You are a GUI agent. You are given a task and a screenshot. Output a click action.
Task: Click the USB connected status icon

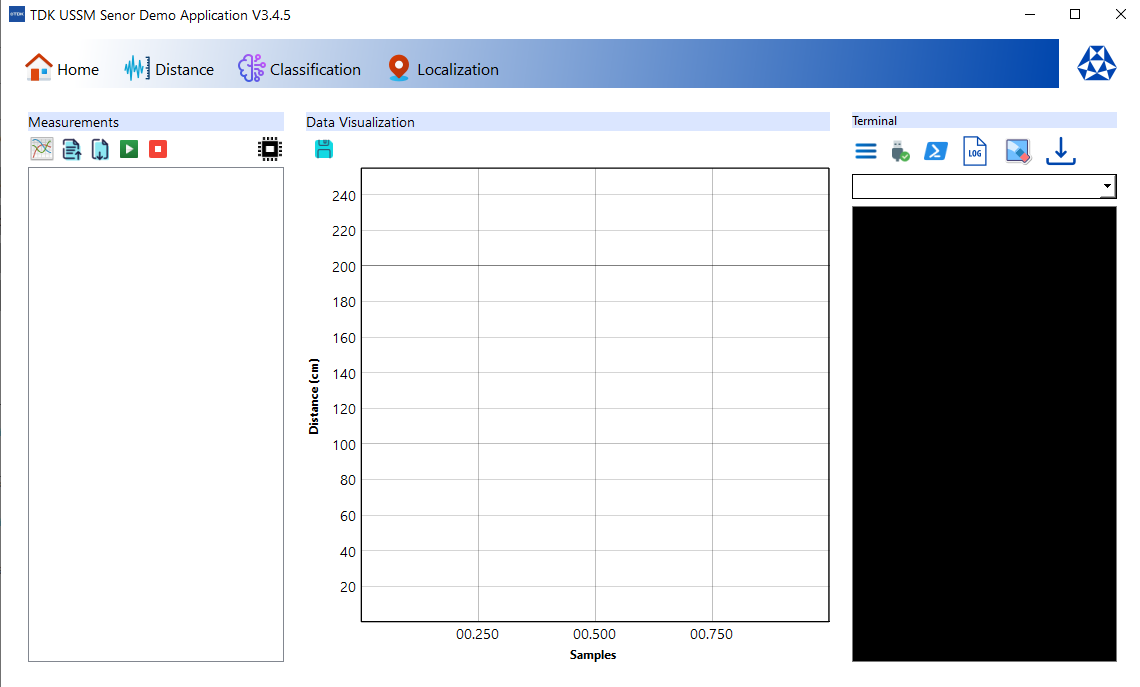pos(900,151)
